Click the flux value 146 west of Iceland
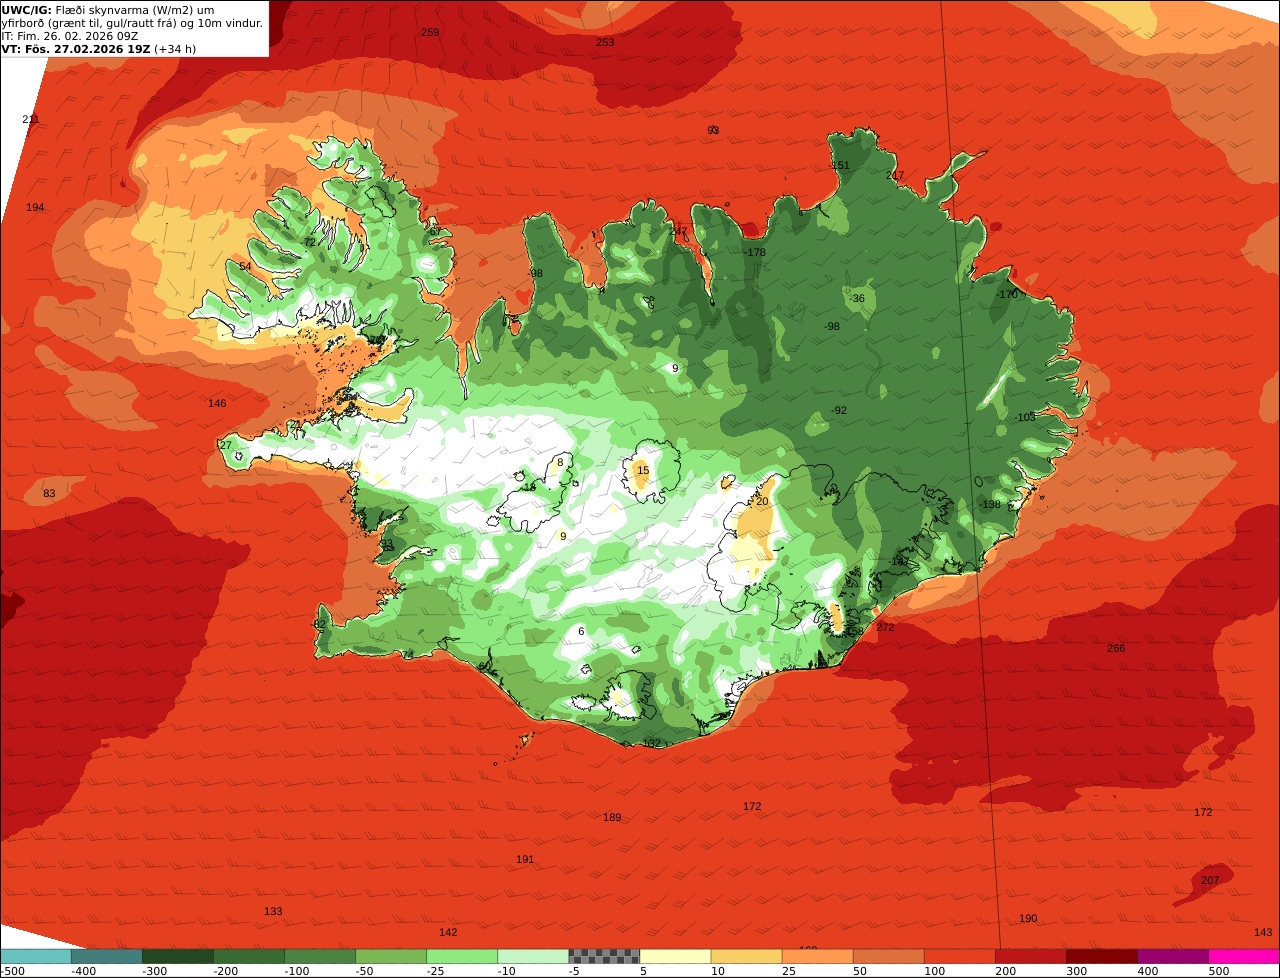1280x978 pixels. [x=217, y=403]
